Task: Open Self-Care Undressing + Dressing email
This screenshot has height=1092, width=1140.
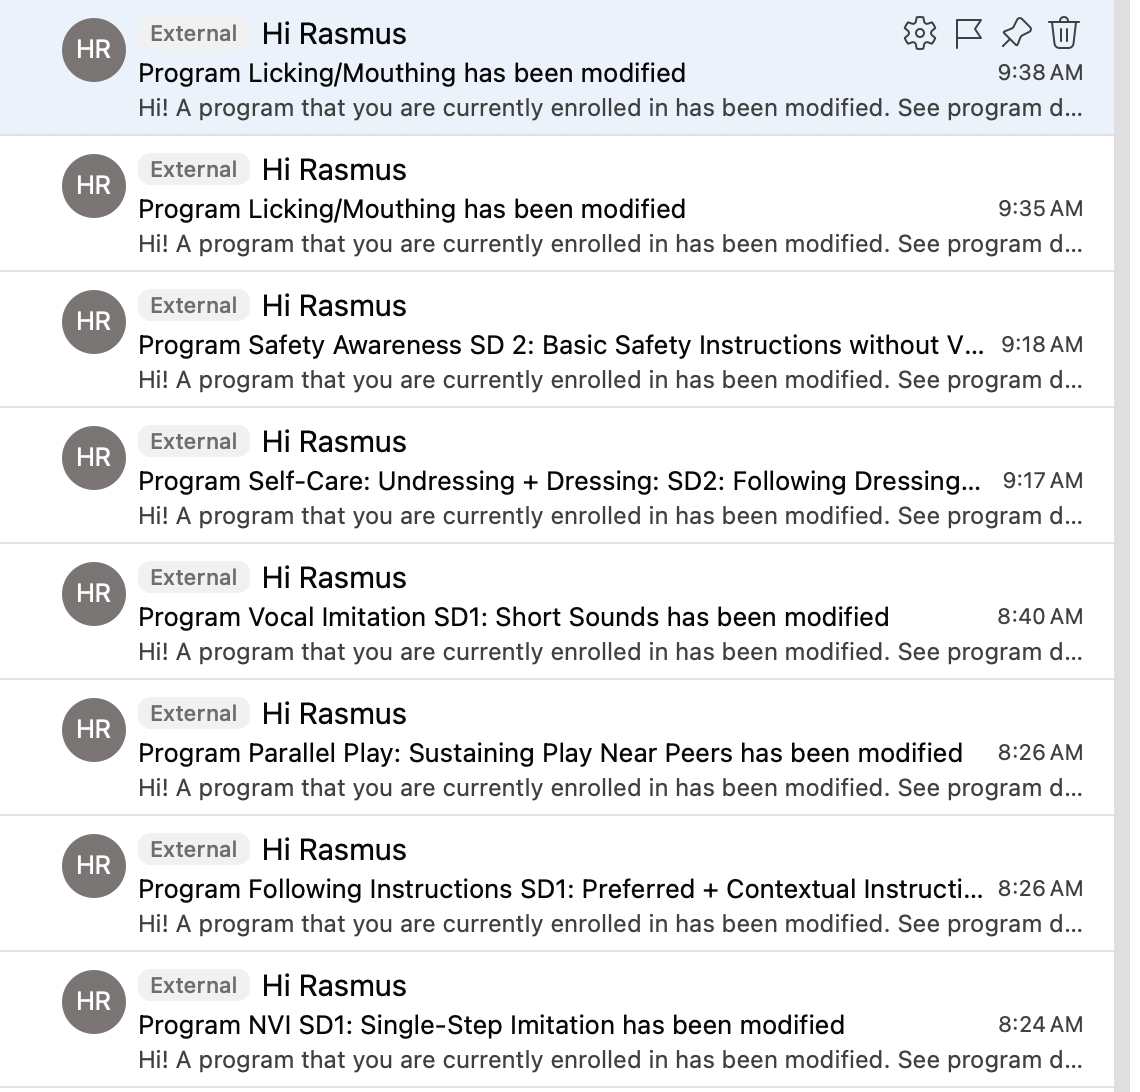Action: tap(557, 475)
